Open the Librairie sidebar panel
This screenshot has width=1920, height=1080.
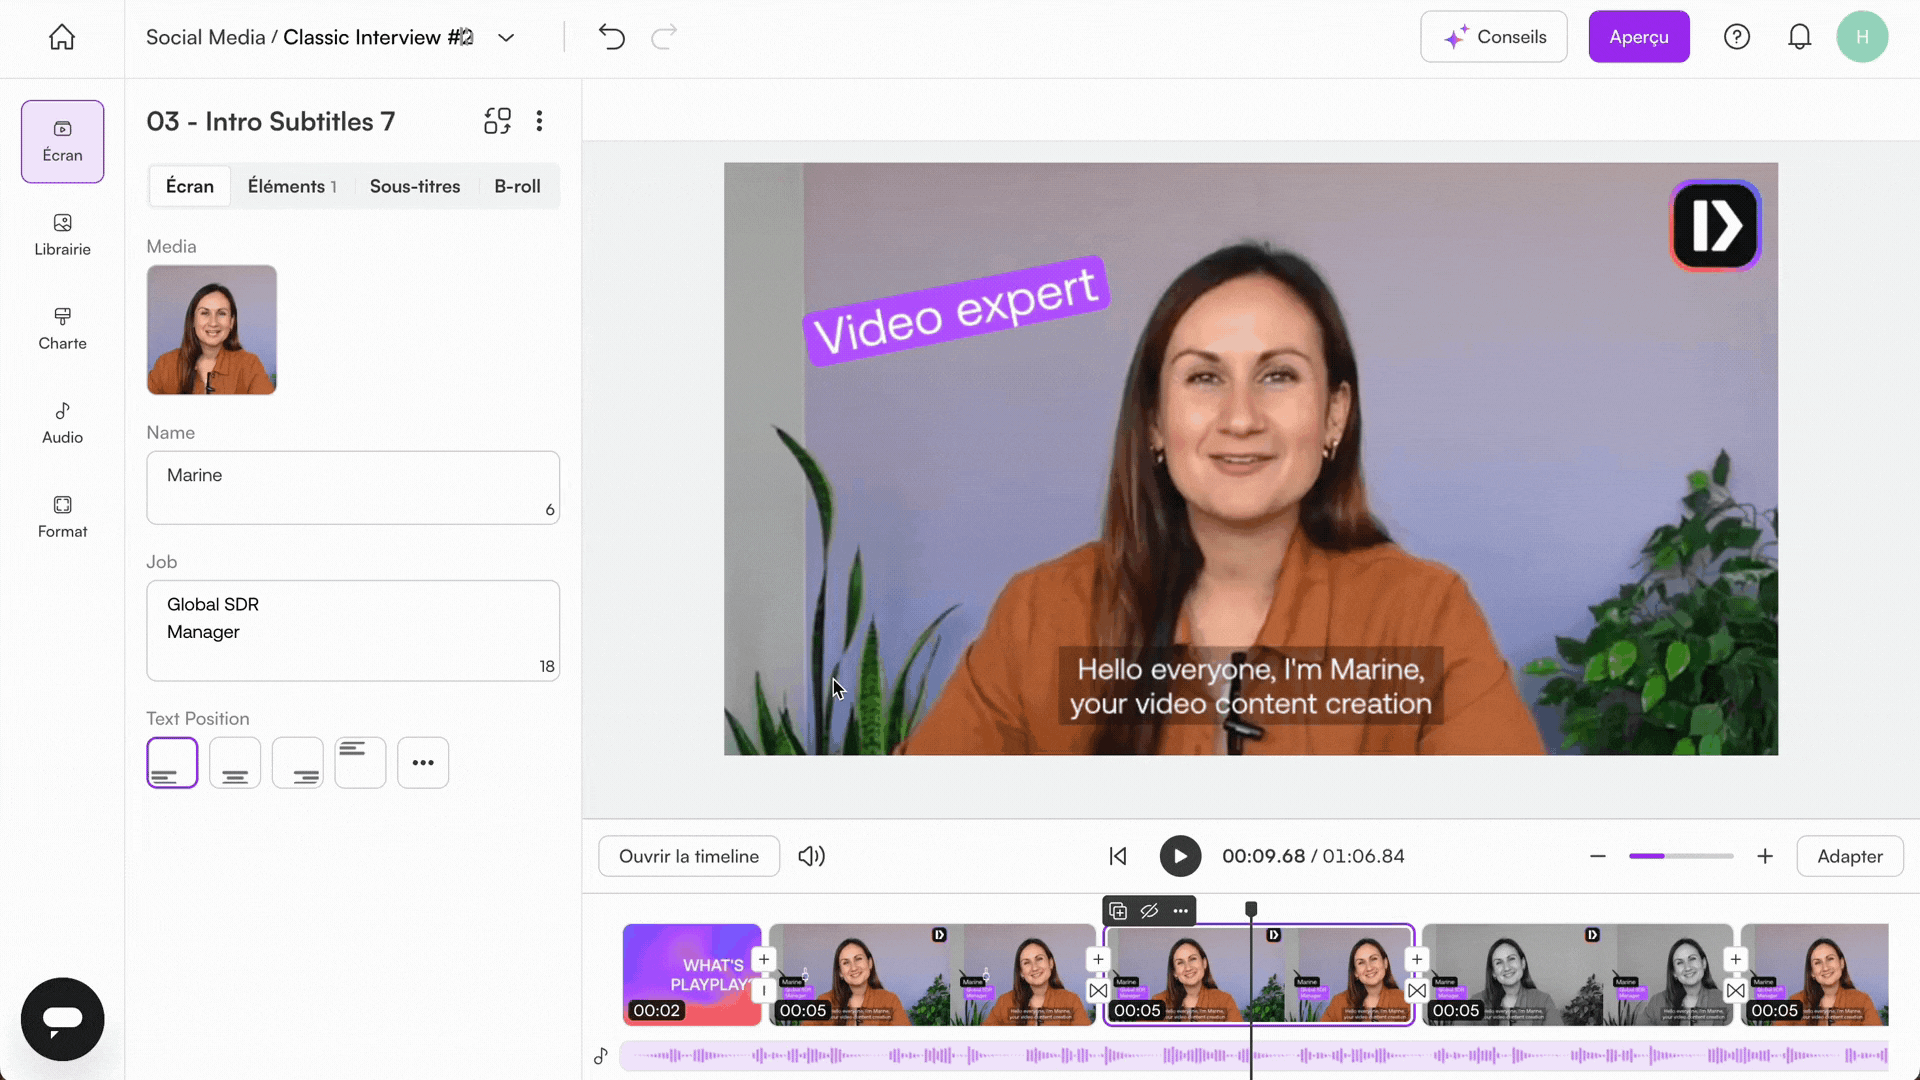point(62,235)
